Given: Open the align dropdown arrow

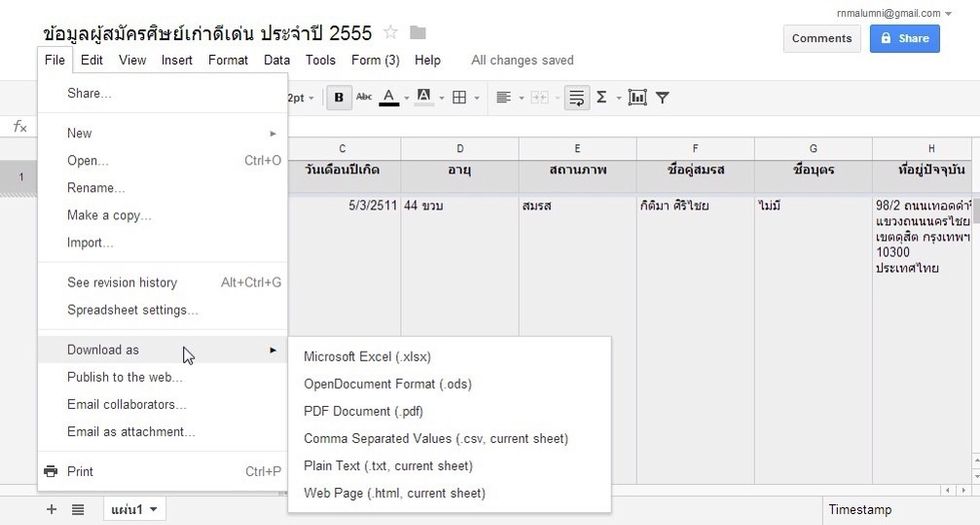Looking at the screenshot, I should pyautogui.click(x=521, y=98).
